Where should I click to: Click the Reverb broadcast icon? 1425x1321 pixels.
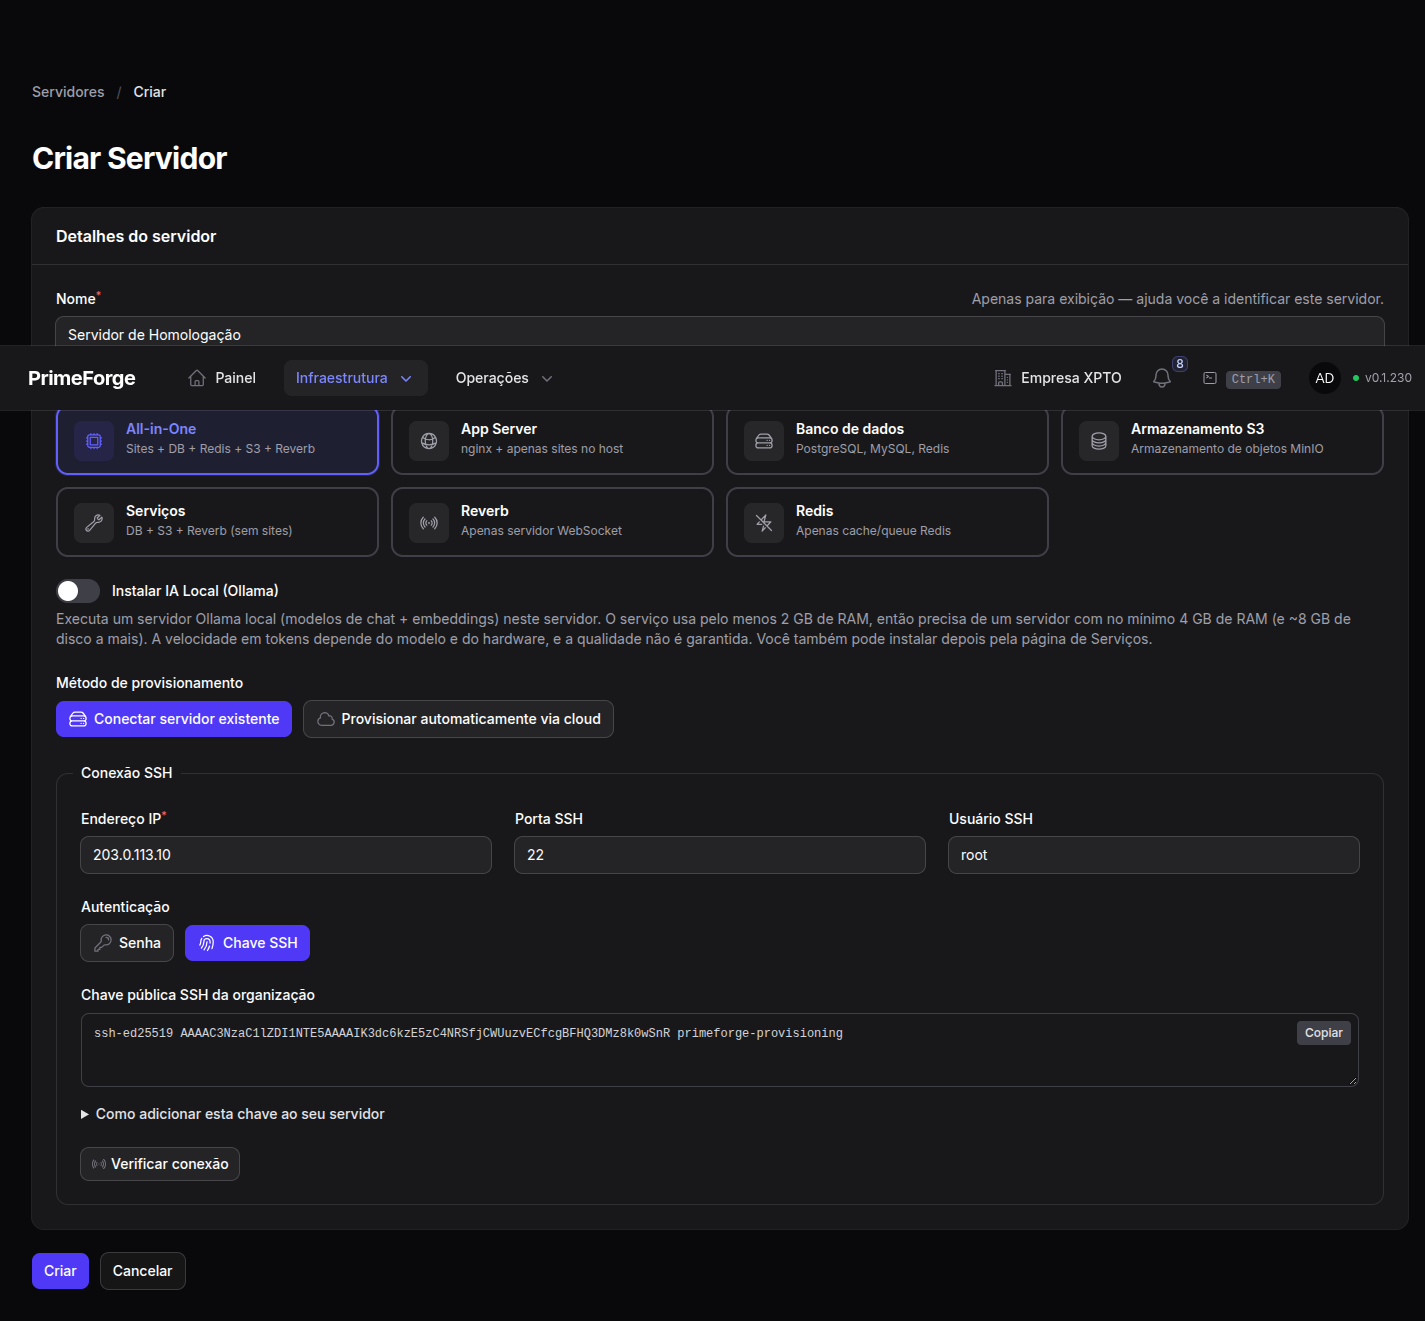coord(429,523)
